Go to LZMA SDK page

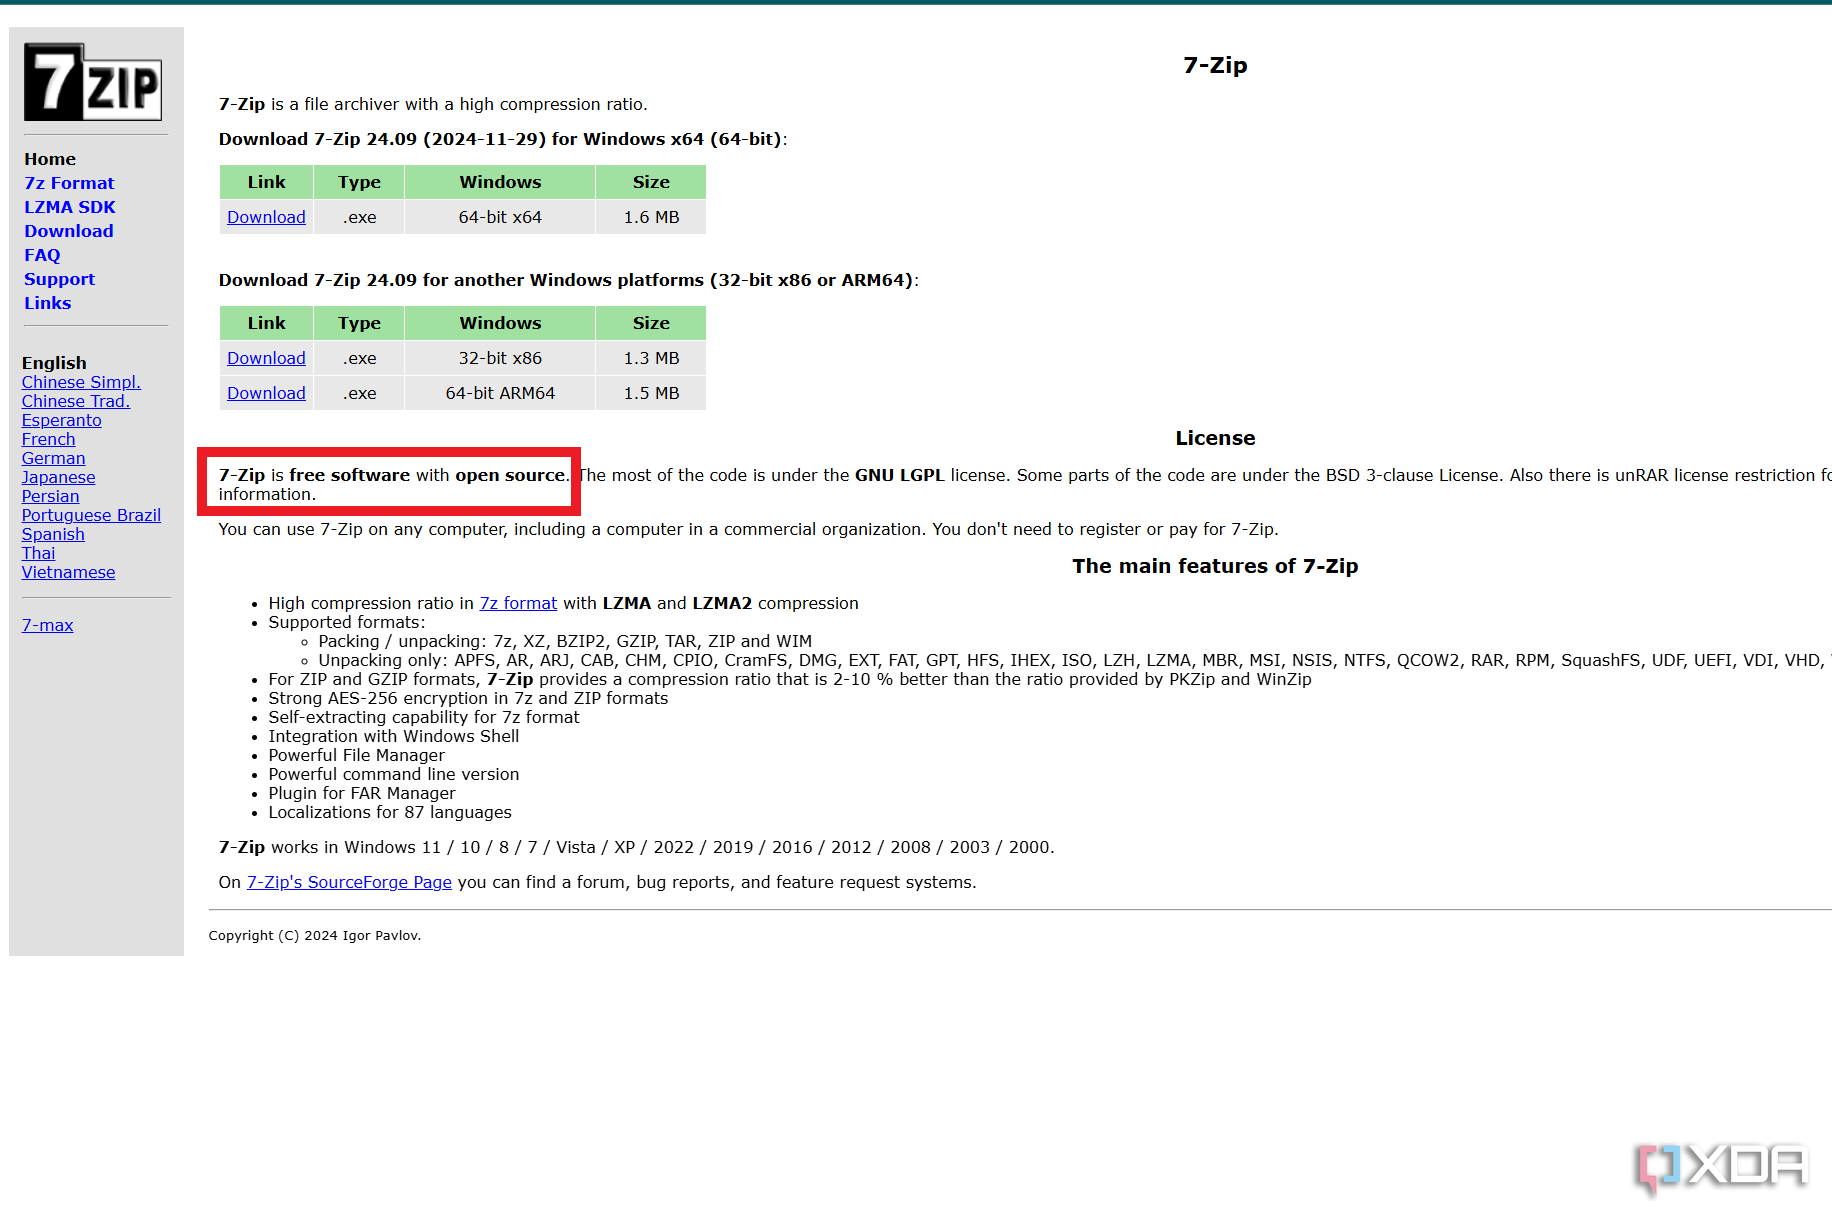click(x=70, y=207)
